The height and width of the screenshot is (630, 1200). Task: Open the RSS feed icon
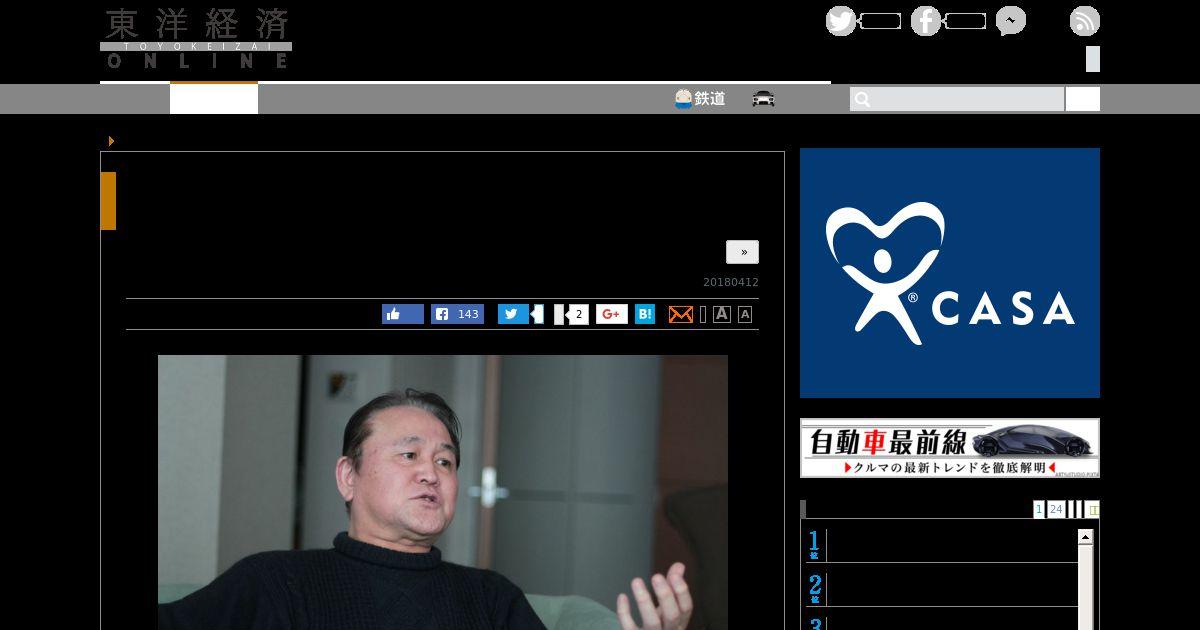1085,21
